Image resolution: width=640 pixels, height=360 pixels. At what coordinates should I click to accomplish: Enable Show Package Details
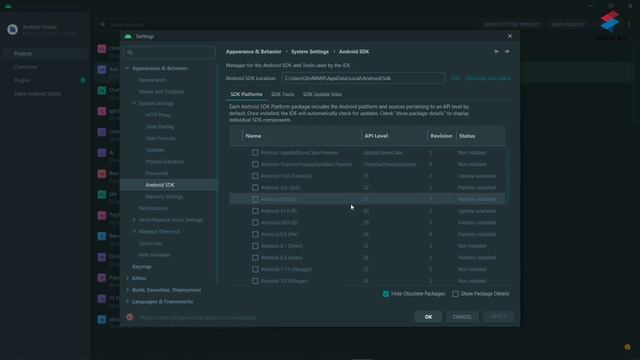(456, 294)
